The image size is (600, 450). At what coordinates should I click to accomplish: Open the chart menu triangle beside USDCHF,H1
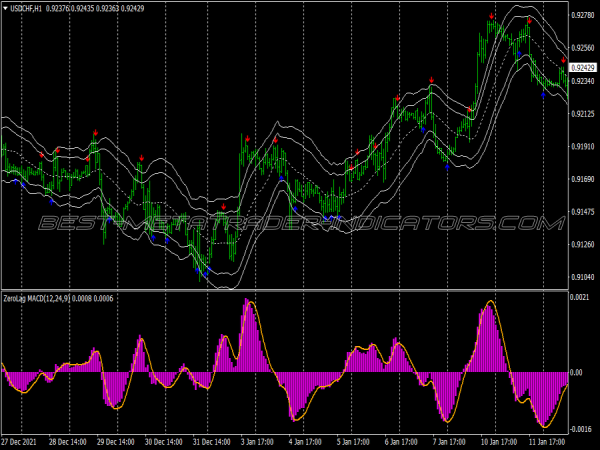5,8
